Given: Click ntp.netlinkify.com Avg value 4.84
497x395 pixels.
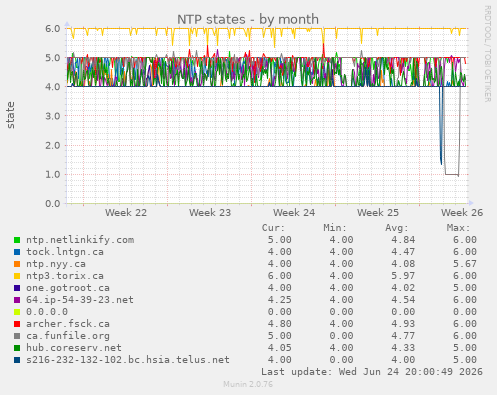Looking at the screenshot, I should (403, 240).
